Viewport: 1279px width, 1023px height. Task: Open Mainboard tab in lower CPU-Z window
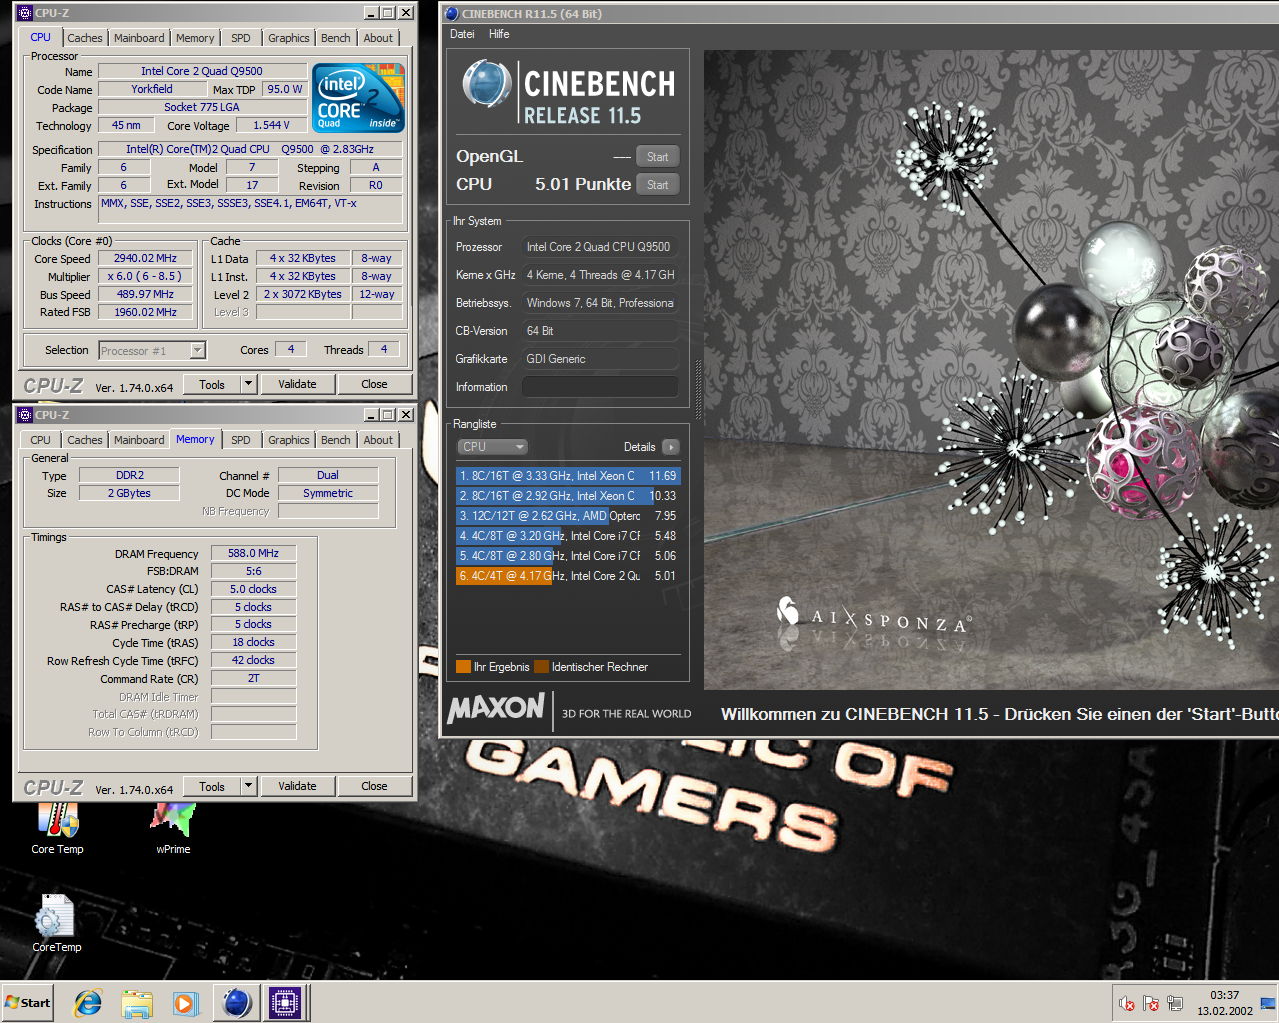[139, 440]
